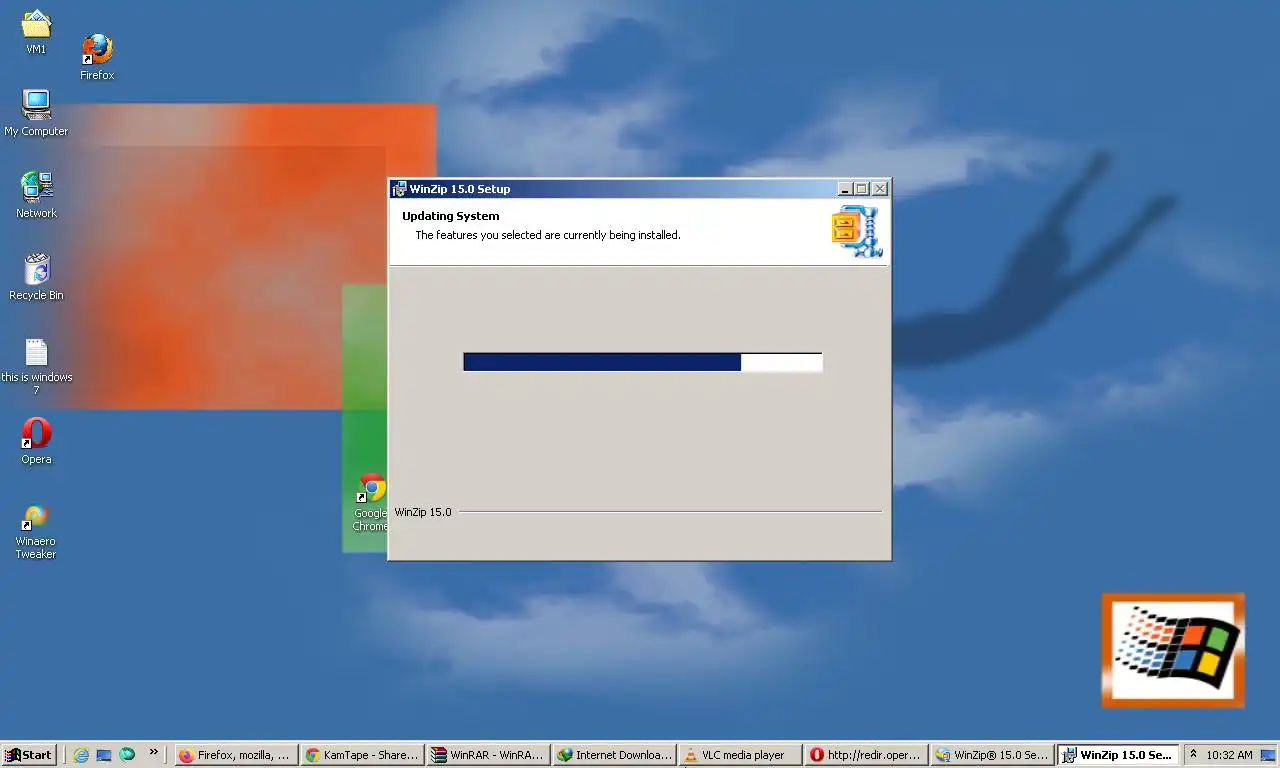Minimize the WinZip 15.0 Setup window
Screen dimensions: 1280x768
pyautogui.click(x=845, y=189)
